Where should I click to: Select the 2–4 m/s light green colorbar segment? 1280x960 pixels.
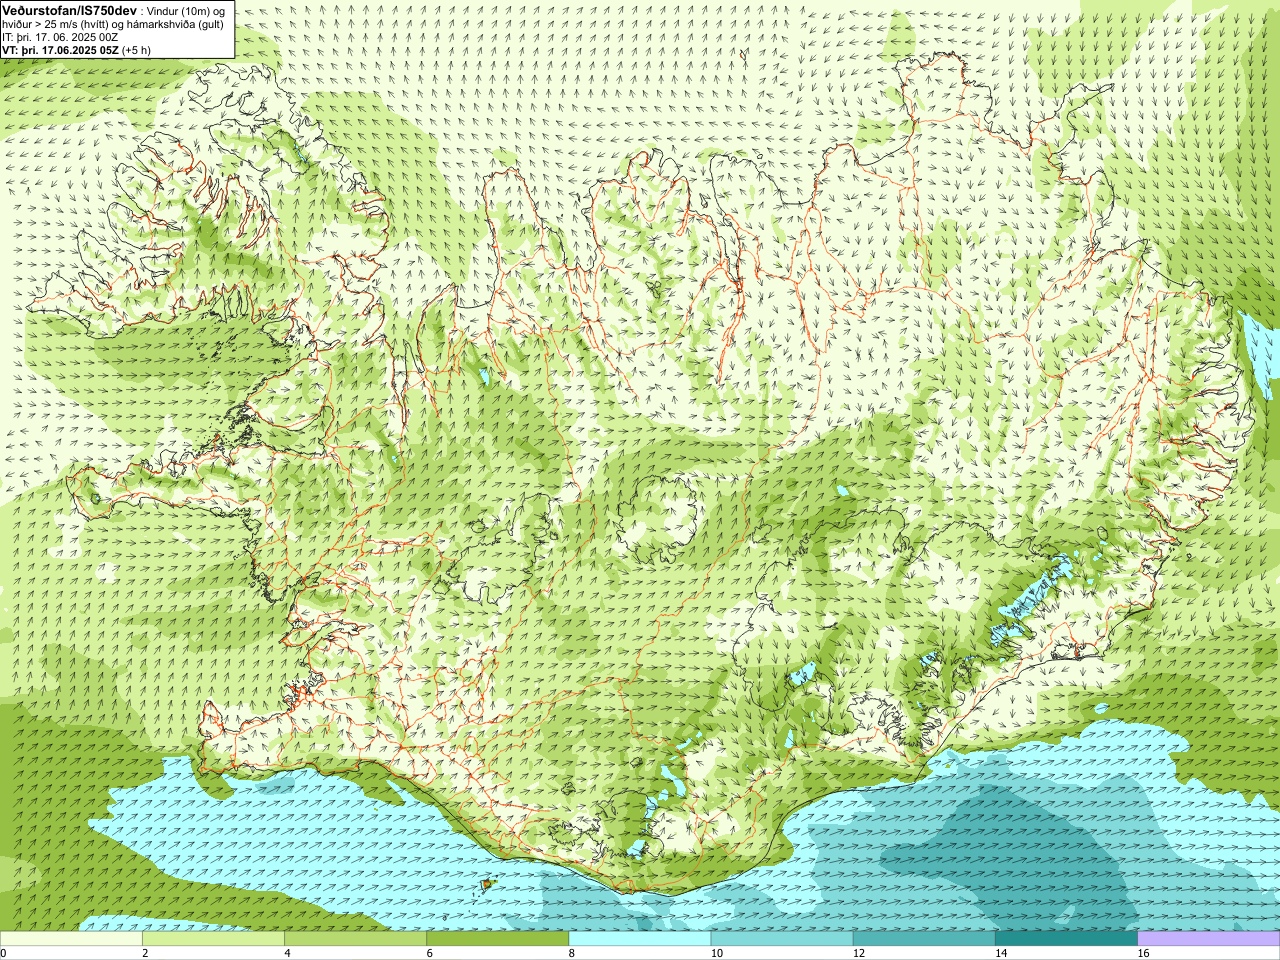coord(213,939)
